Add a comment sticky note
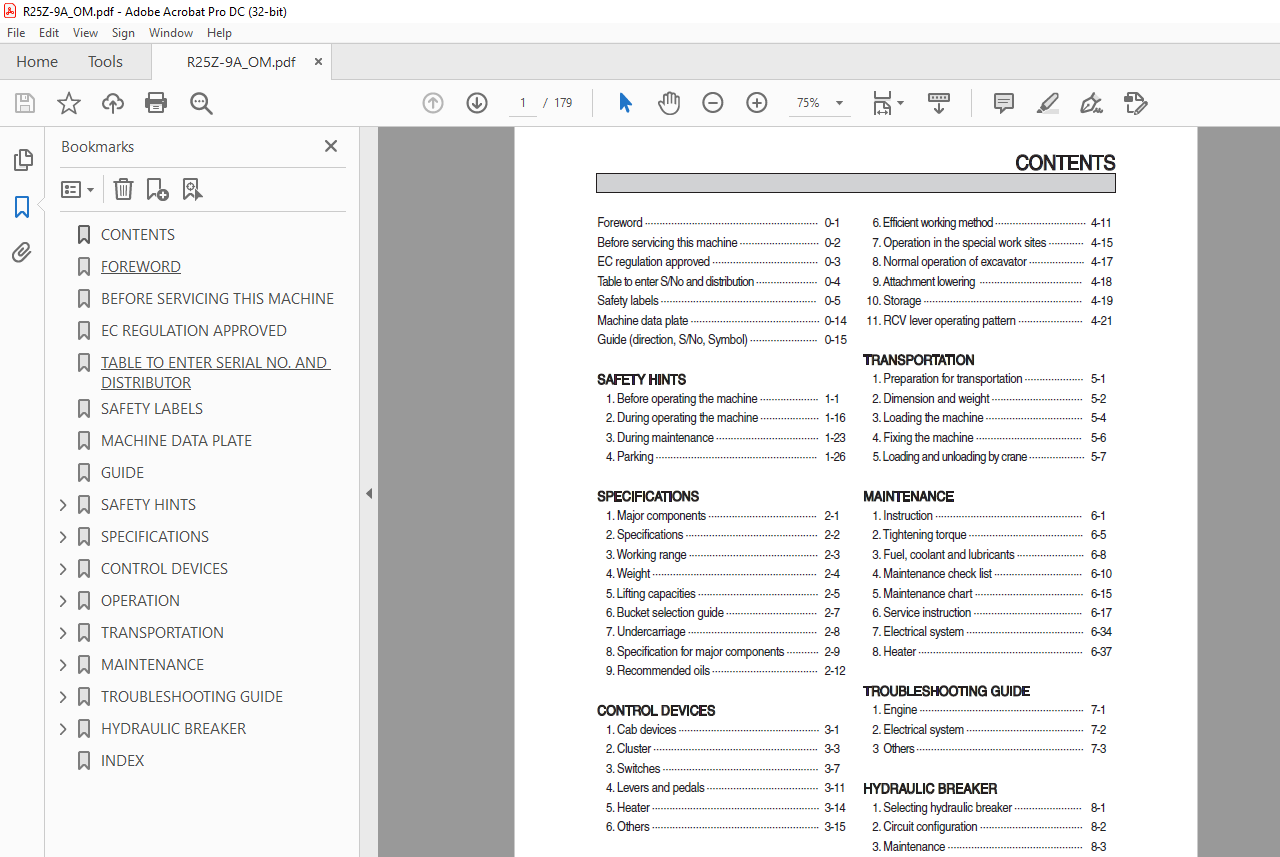 click(1004, 103)
